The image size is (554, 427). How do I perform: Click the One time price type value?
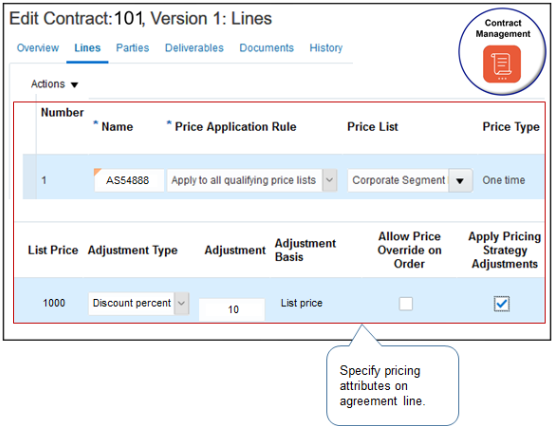coord(503,180)
